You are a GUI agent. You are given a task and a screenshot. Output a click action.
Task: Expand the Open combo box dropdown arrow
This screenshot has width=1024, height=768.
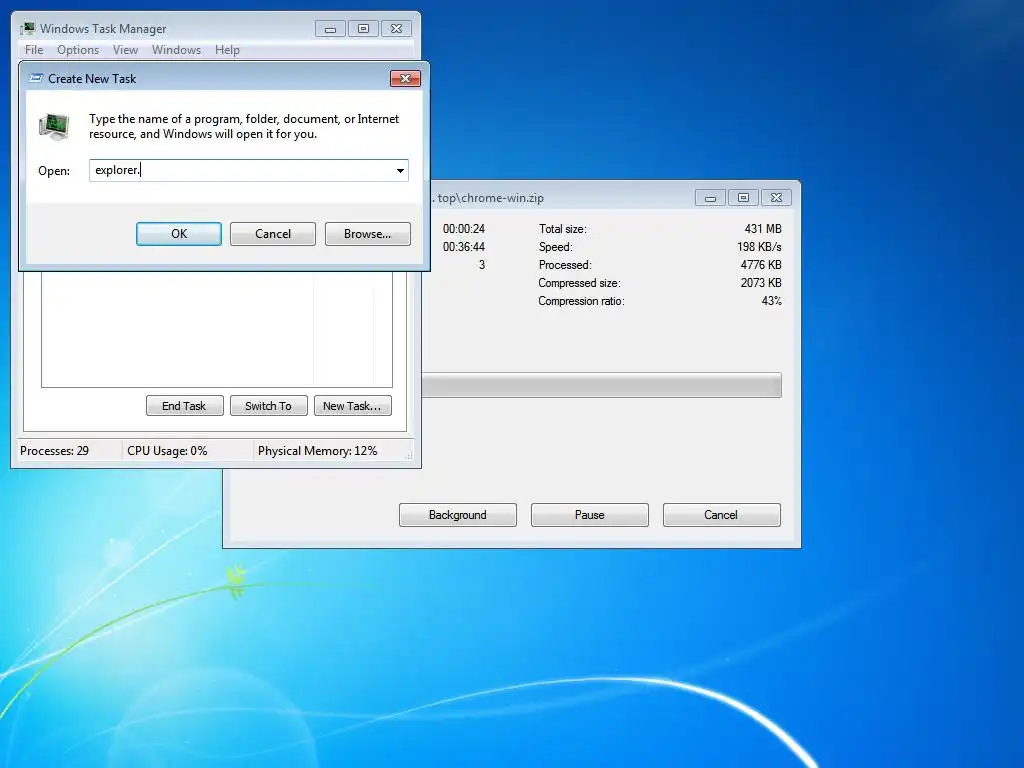pos(400,170)
